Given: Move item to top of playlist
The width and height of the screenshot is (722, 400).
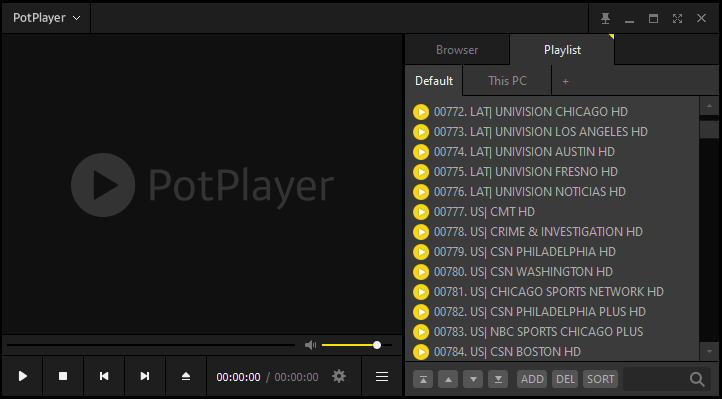Looking at the screenshot, I should [423, 379].
